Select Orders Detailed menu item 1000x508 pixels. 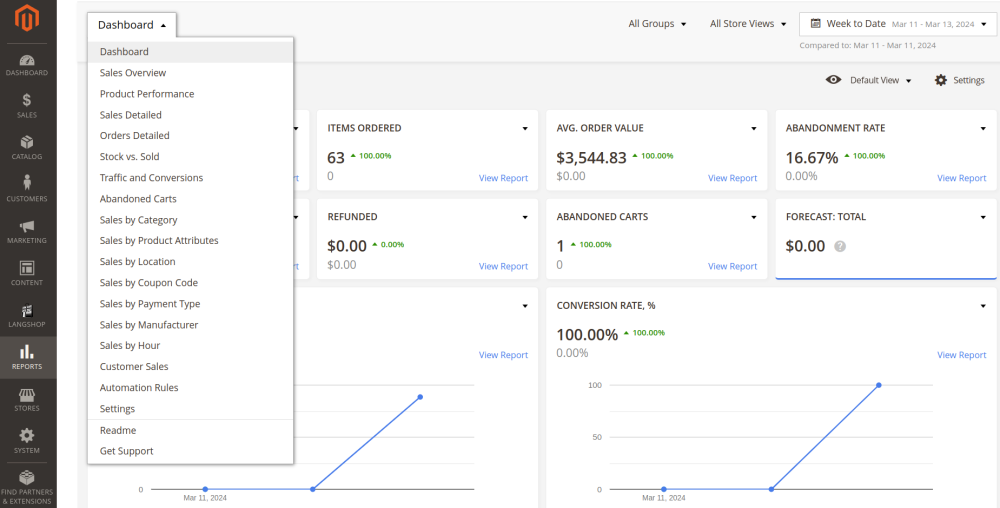pos(191,135)
